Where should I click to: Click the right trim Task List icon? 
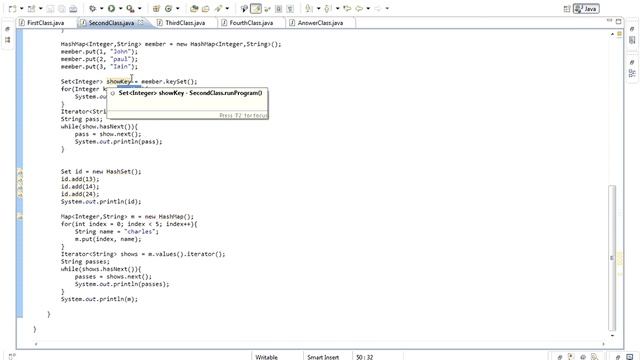(632, 40)
